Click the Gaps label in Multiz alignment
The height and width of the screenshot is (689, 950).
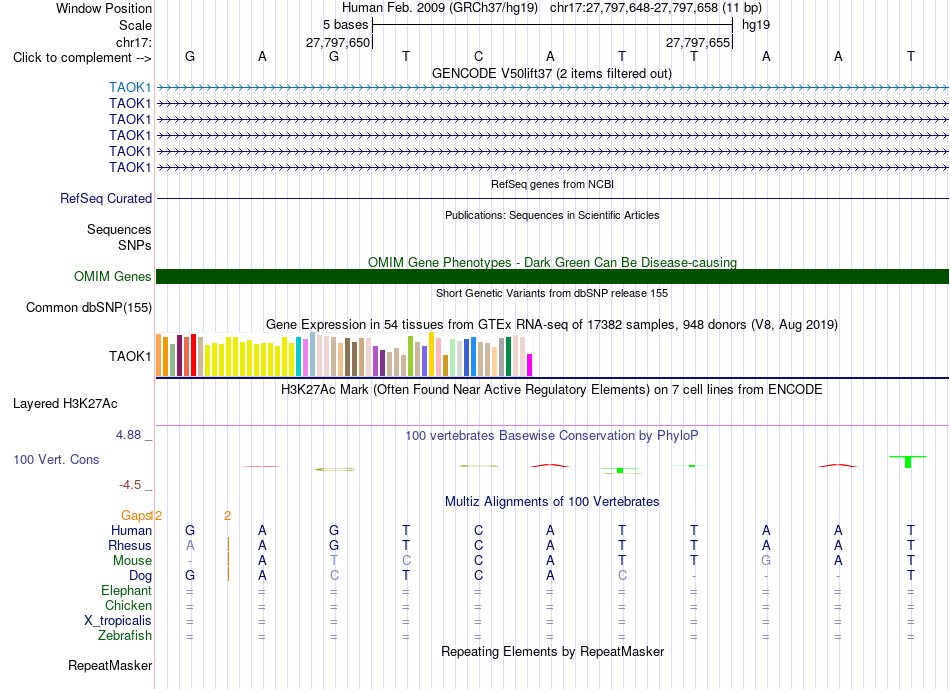pyautogui.click(x=136, y=515)
